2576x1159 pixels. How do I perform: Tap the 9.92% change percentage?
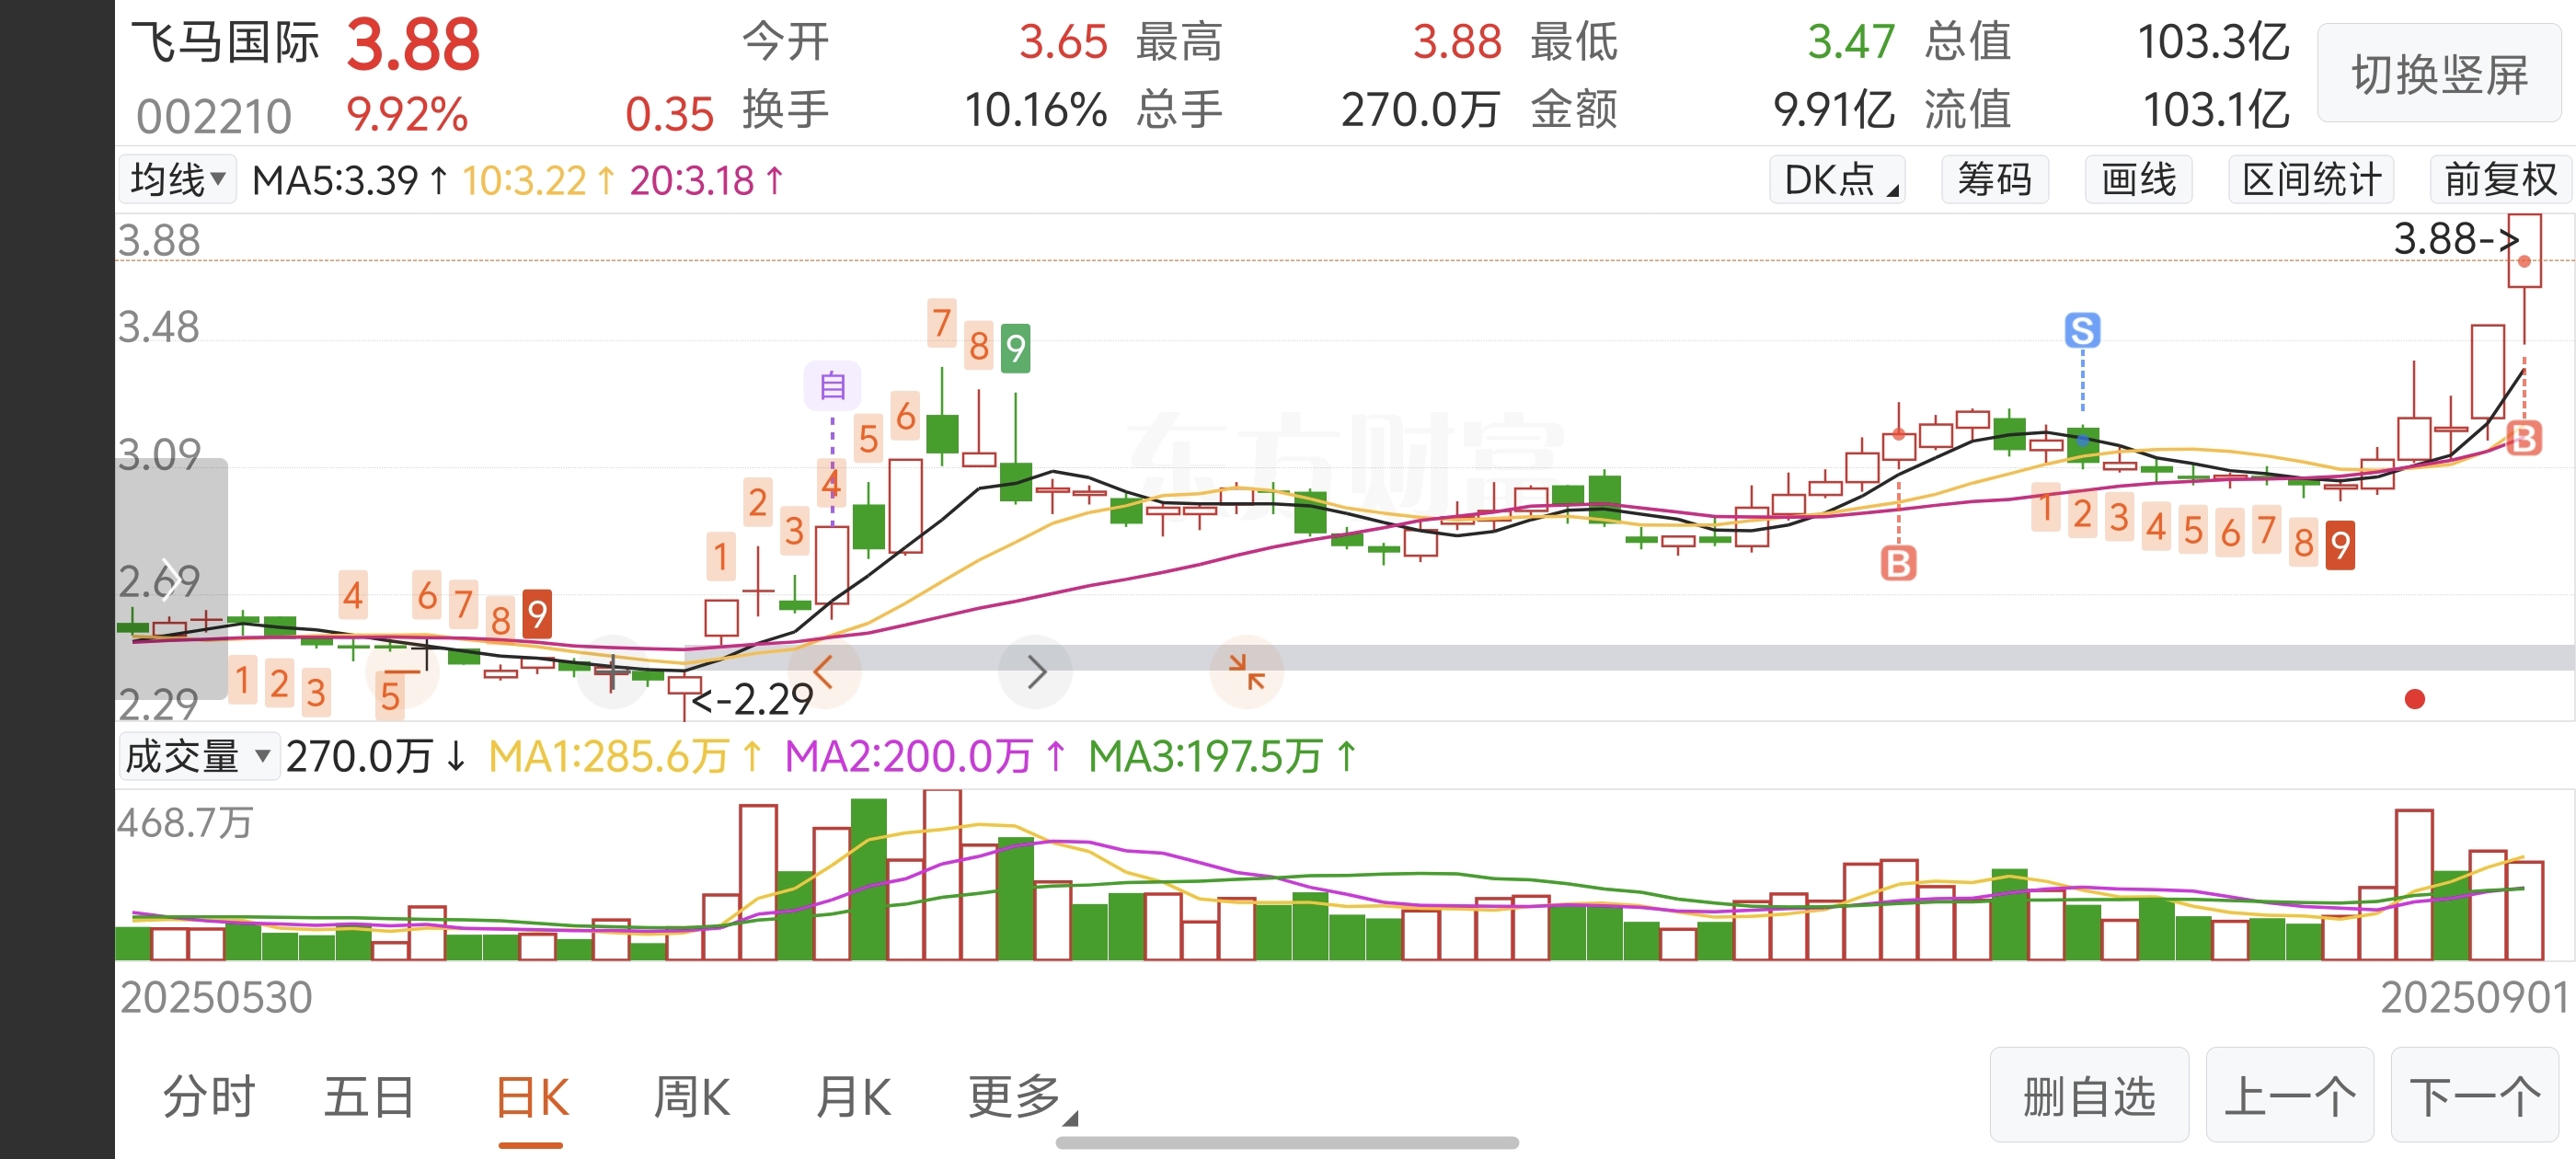tap(407, 115)
